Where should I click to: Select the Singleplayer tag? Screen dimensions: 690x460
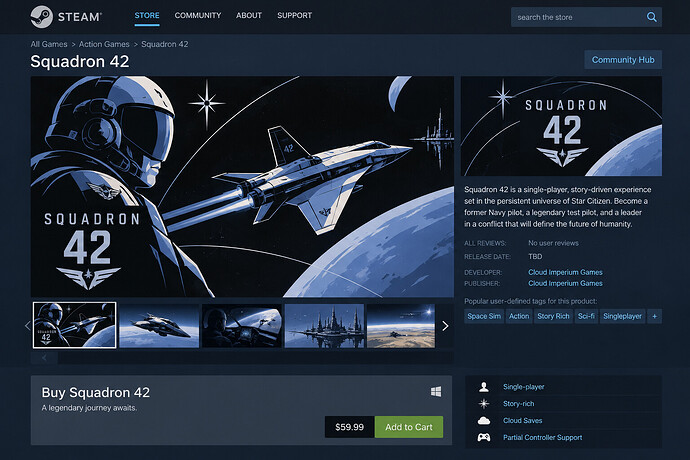622,316
